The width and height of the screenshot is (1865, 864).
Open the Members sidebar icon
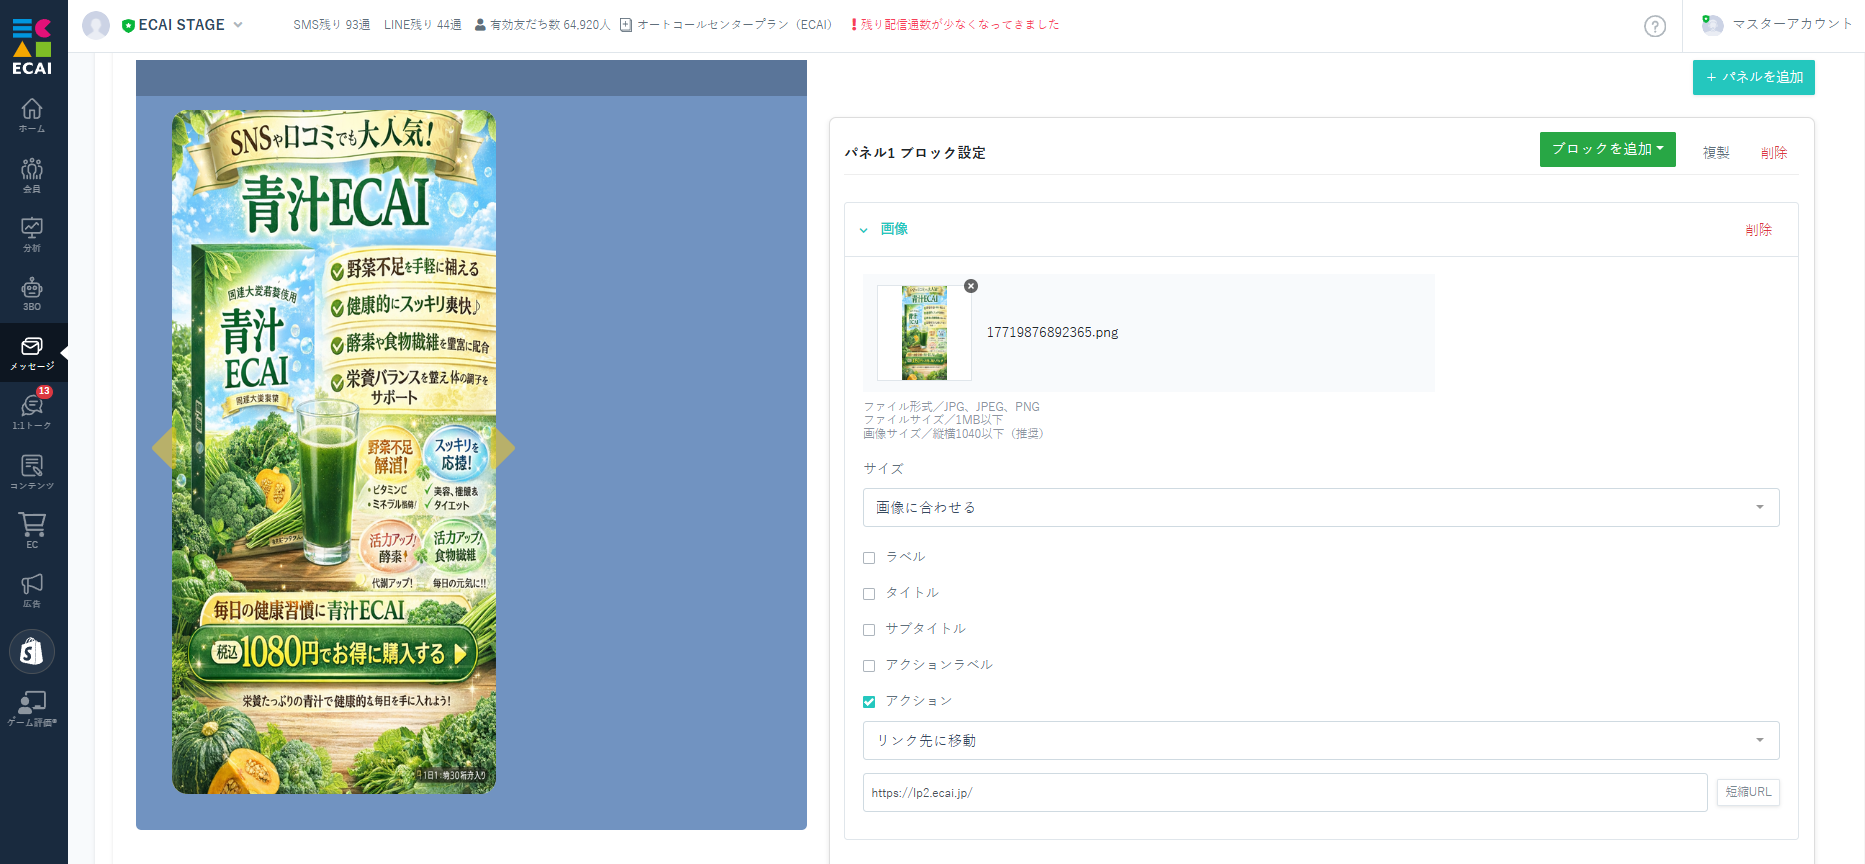coord(32,174)
